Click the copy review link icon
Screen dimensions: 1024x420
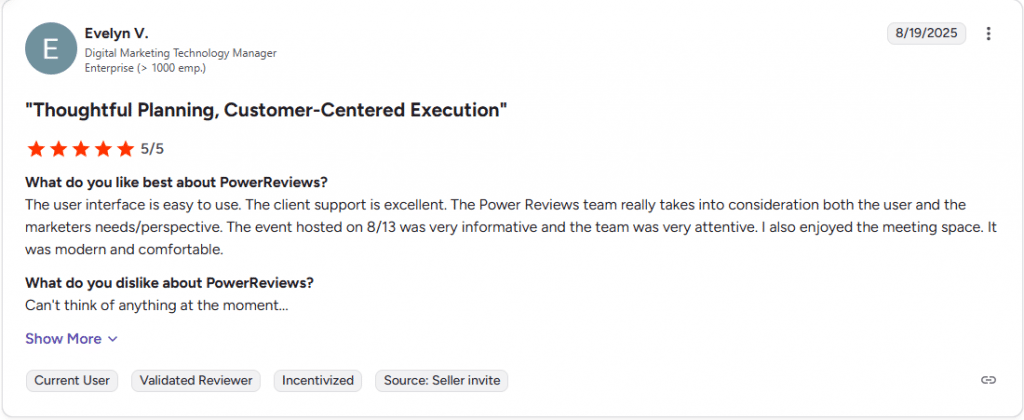988,380
